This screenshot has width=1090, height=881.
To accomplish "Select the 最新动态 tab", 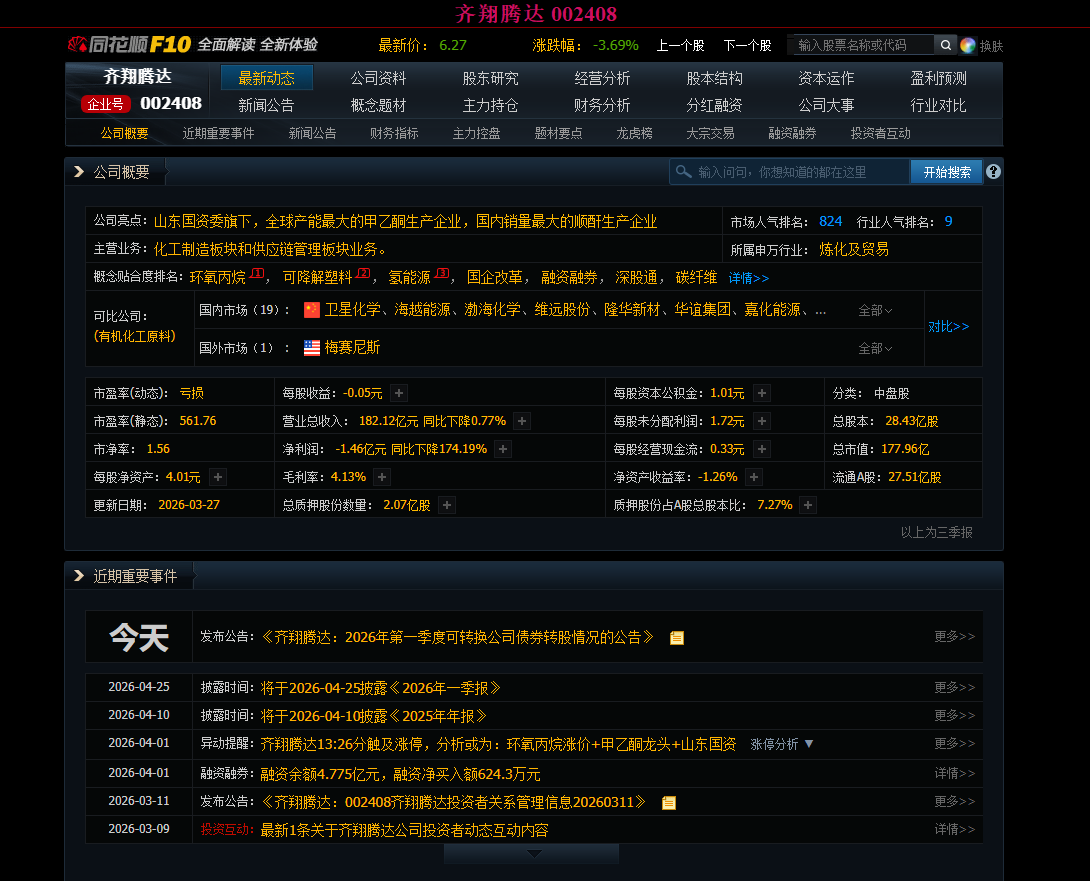I will [267, 78].
